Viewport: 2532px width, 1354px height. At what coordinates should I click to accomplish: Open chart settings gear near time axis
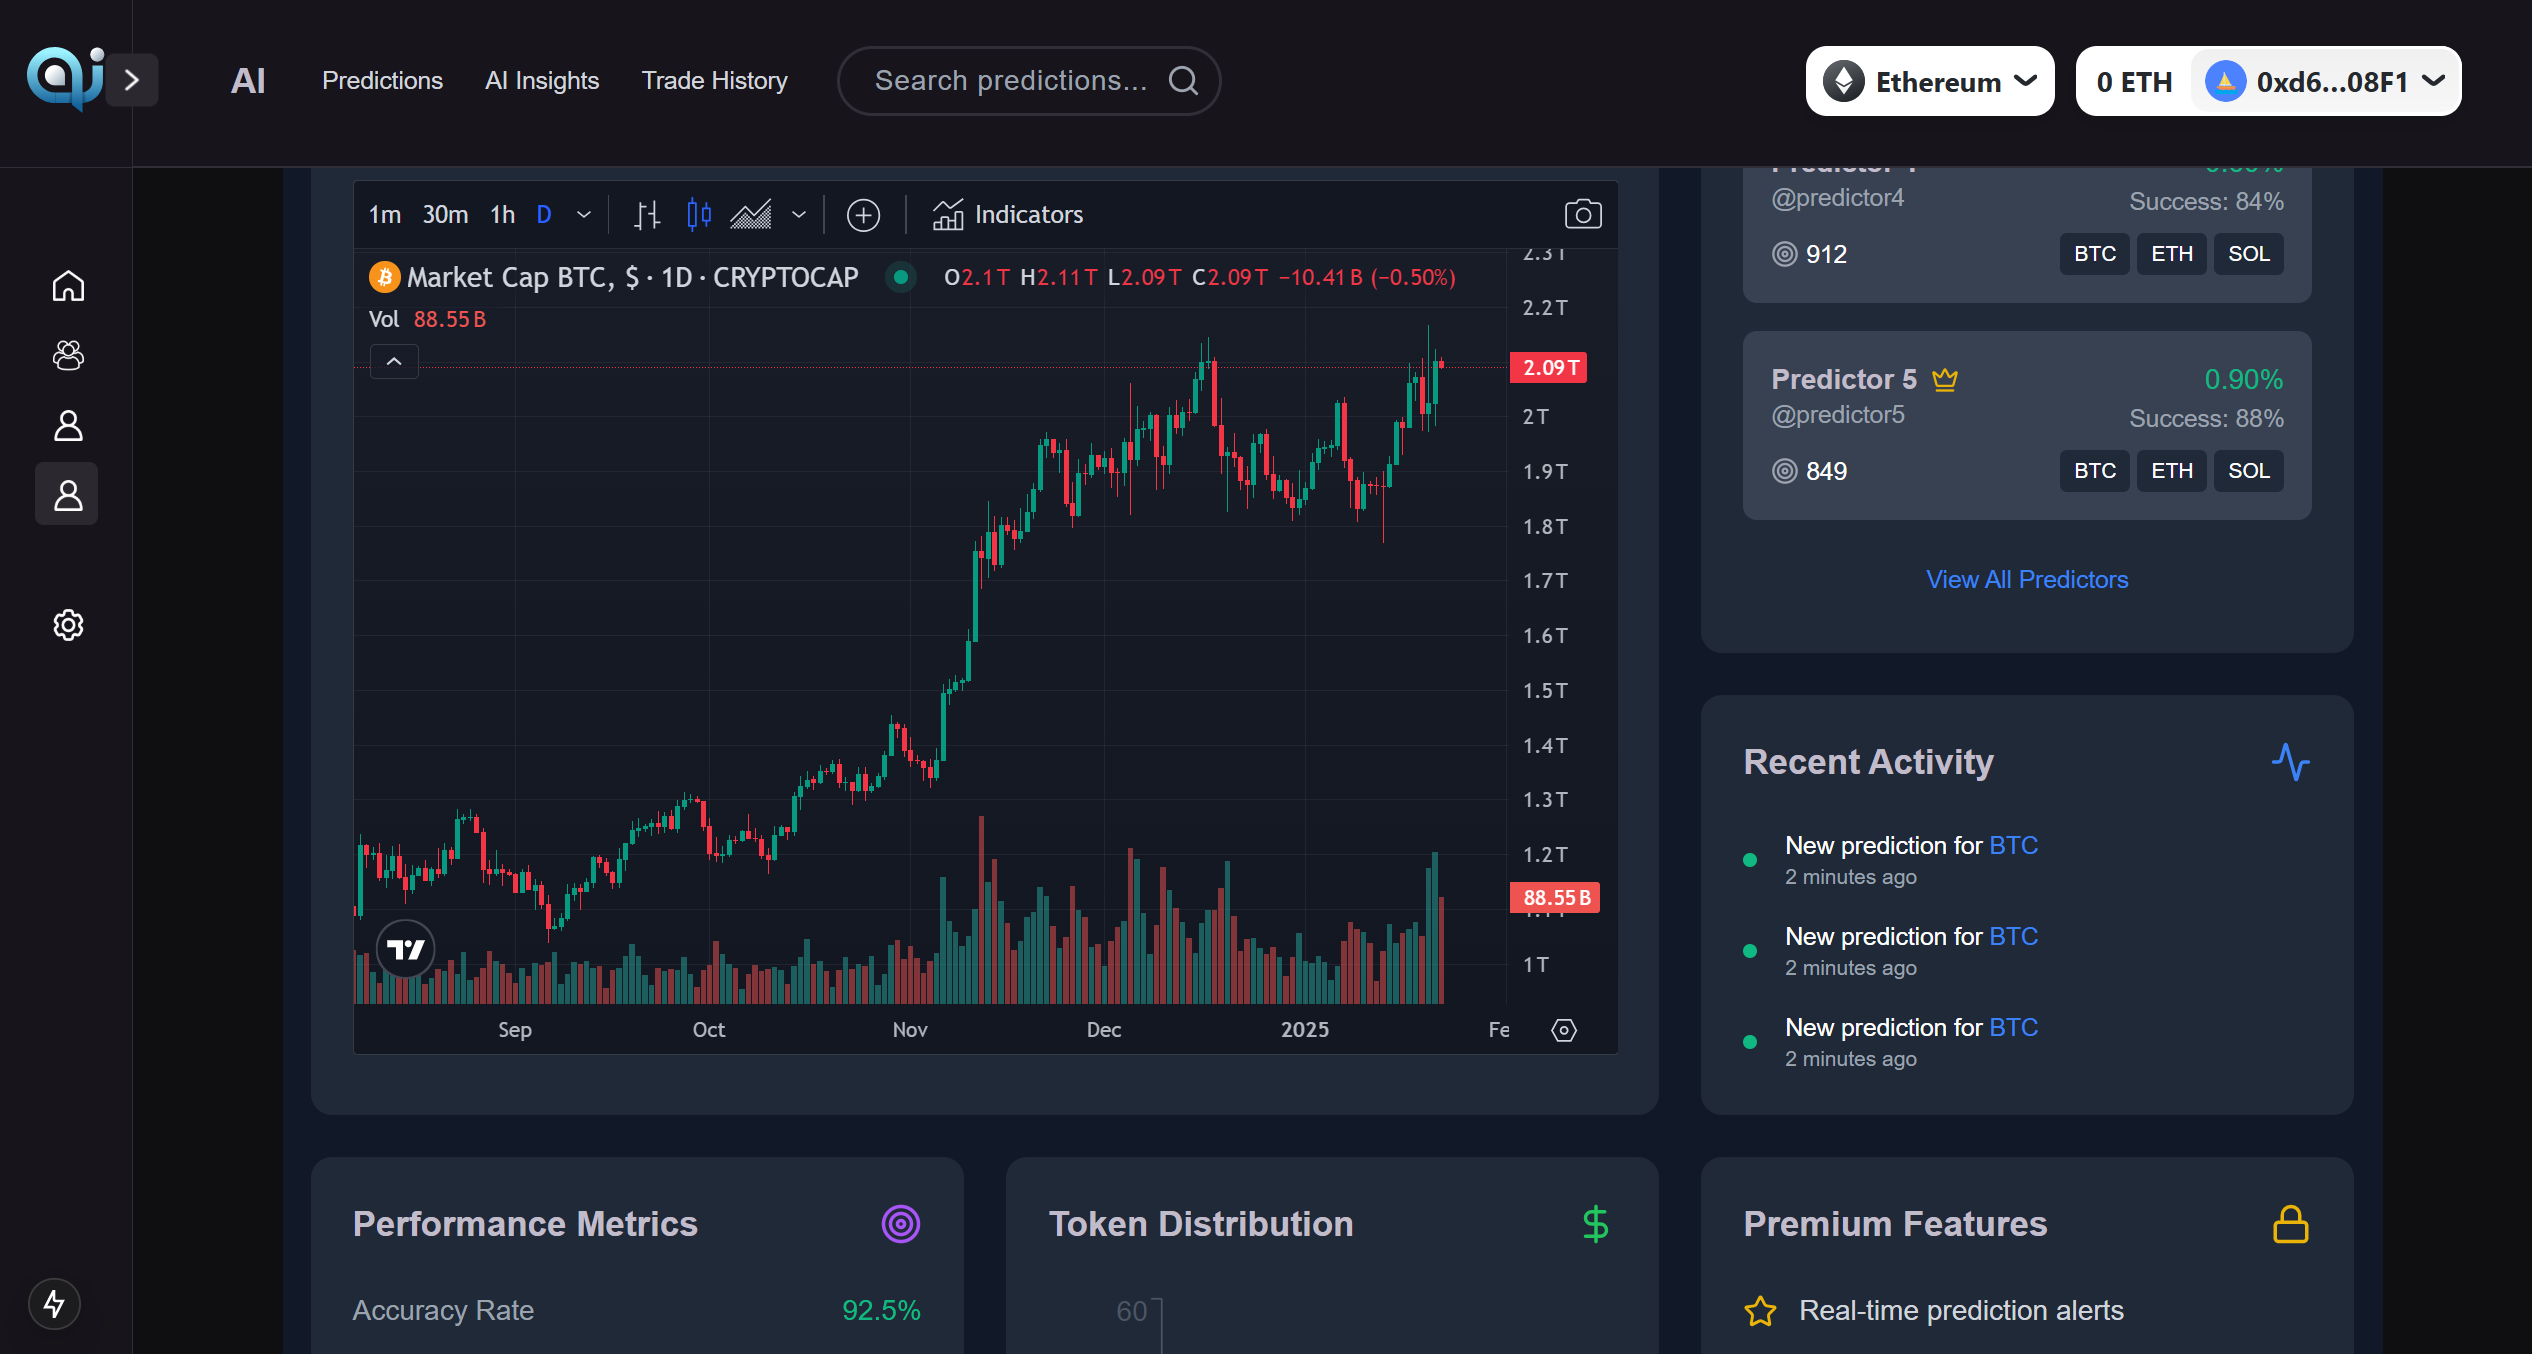(1564, 1030)
